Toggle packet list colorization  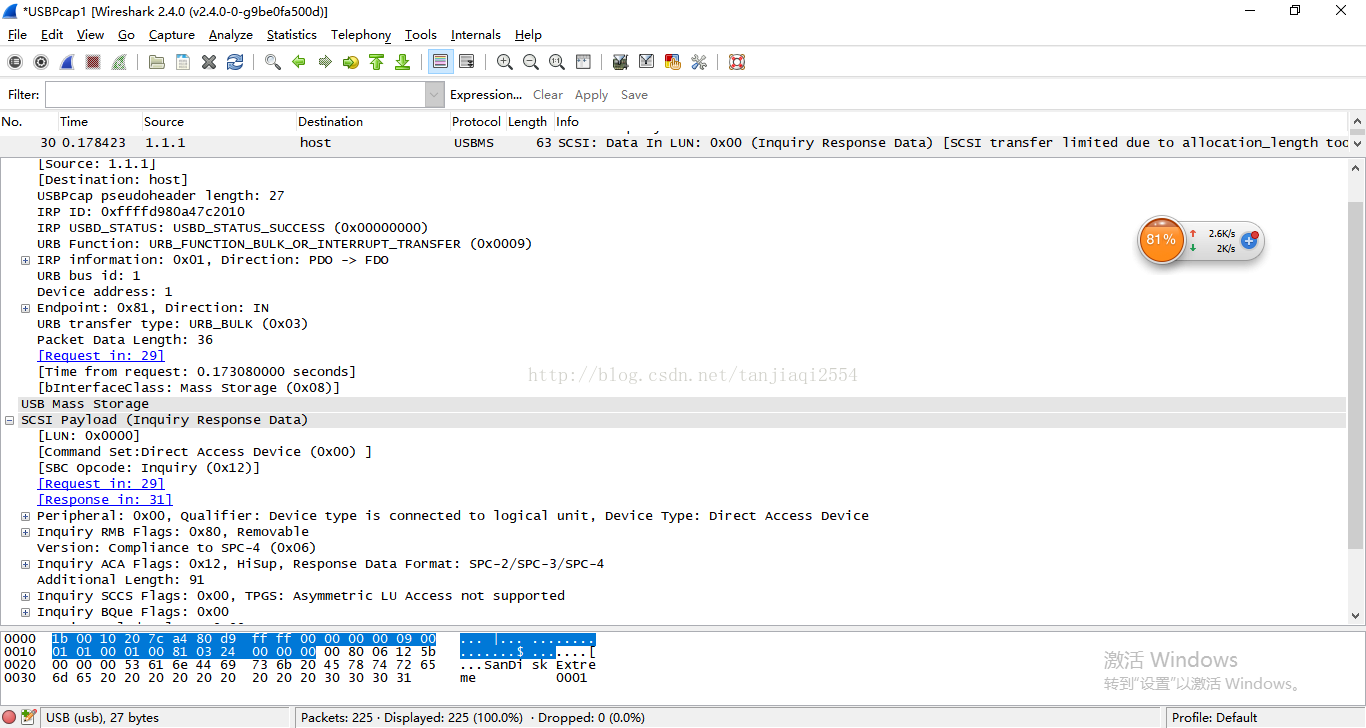440,62
